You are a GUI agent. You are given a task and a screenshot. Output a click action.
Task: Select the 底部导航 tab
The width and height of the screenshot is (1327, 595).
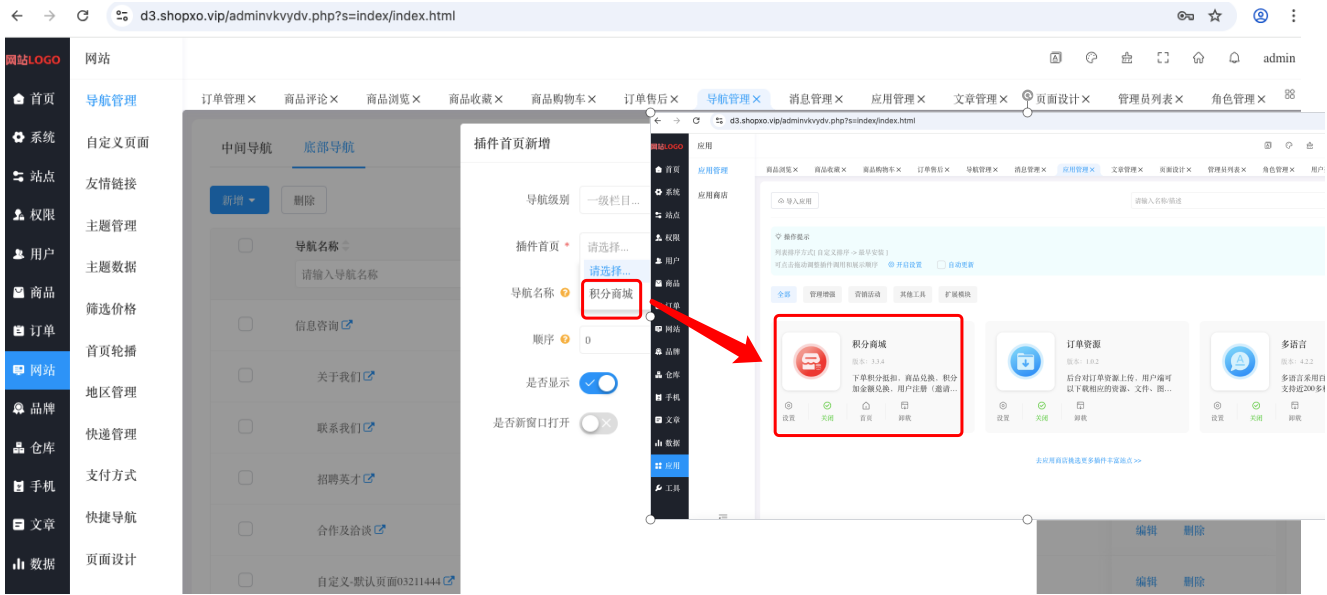pyautogui.click(x=329, y=148)
